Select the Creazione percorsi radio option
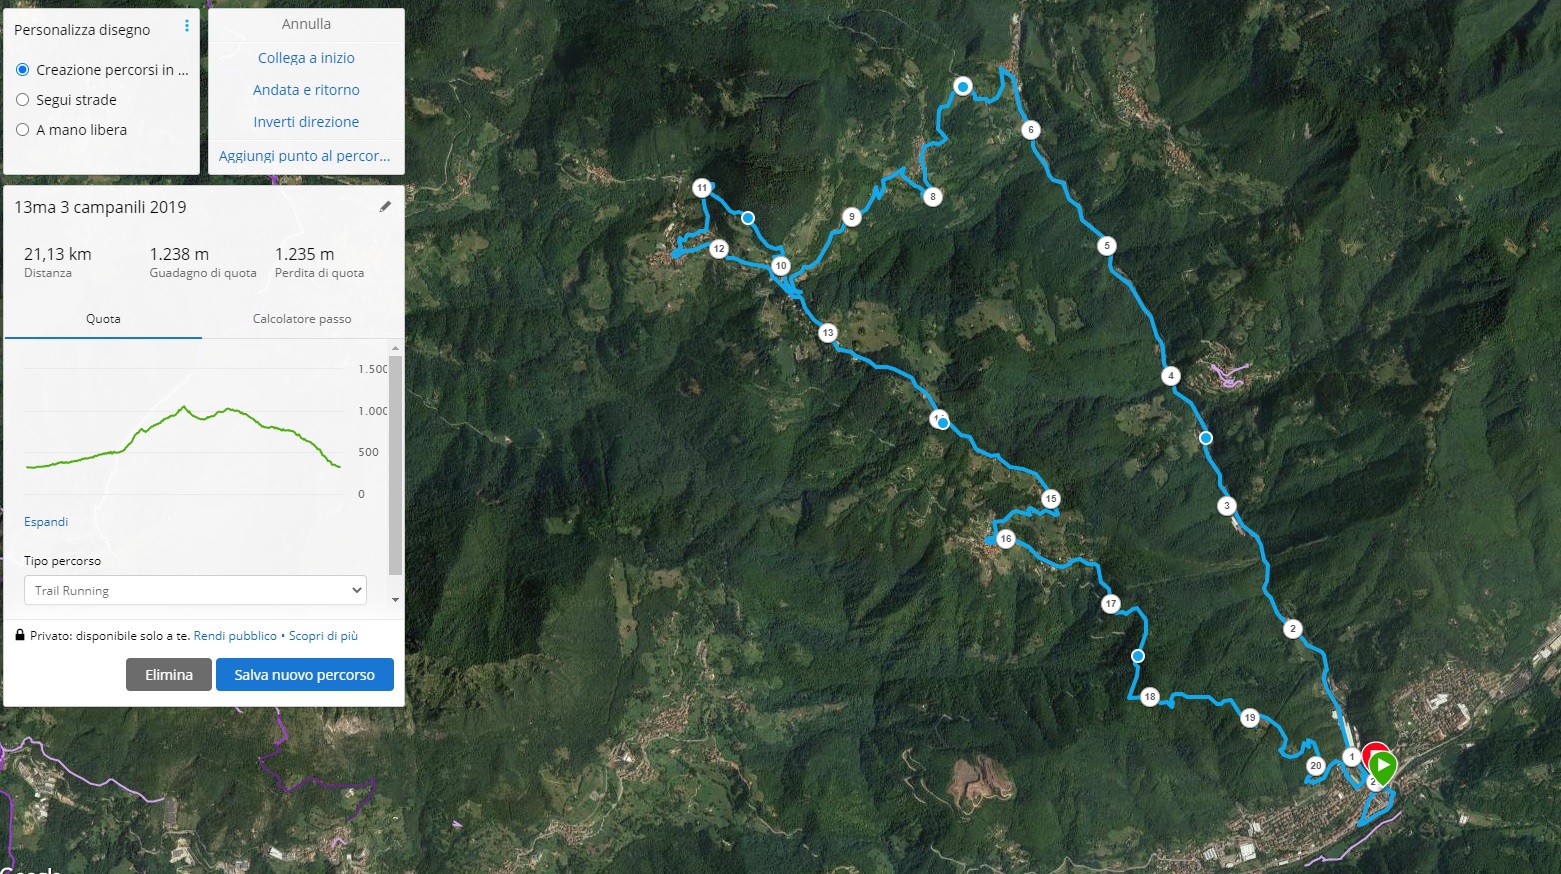This screenshot has height=874, width=1561. [22, 70]
